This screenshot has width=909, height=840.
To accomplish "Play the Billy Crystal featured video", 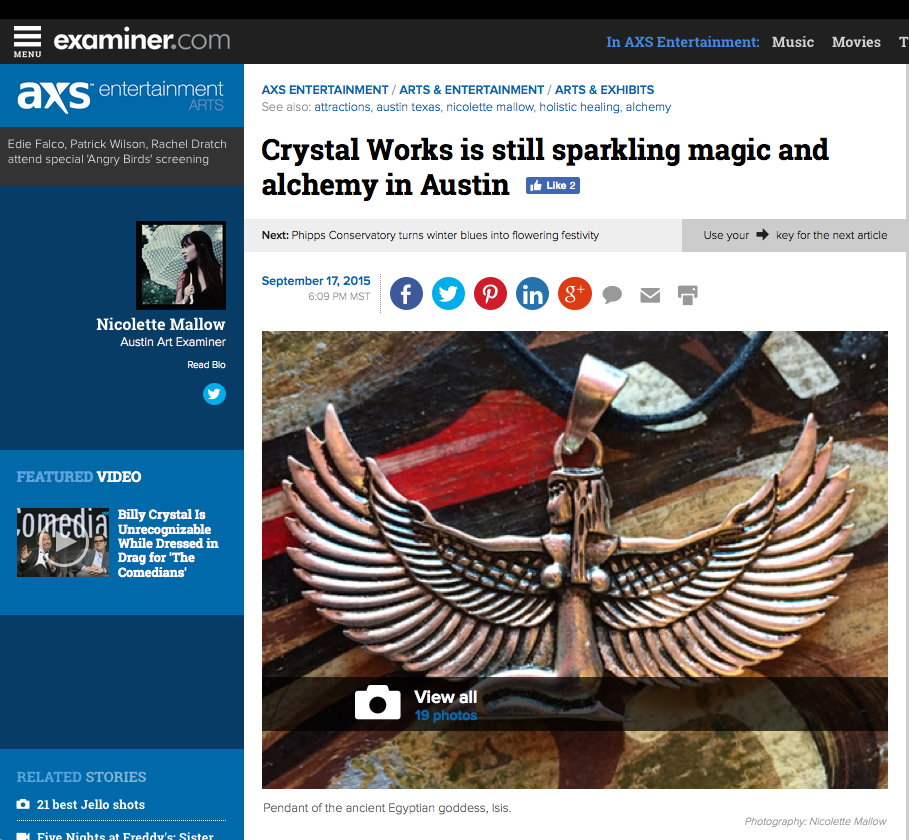I will coord(63,543).
